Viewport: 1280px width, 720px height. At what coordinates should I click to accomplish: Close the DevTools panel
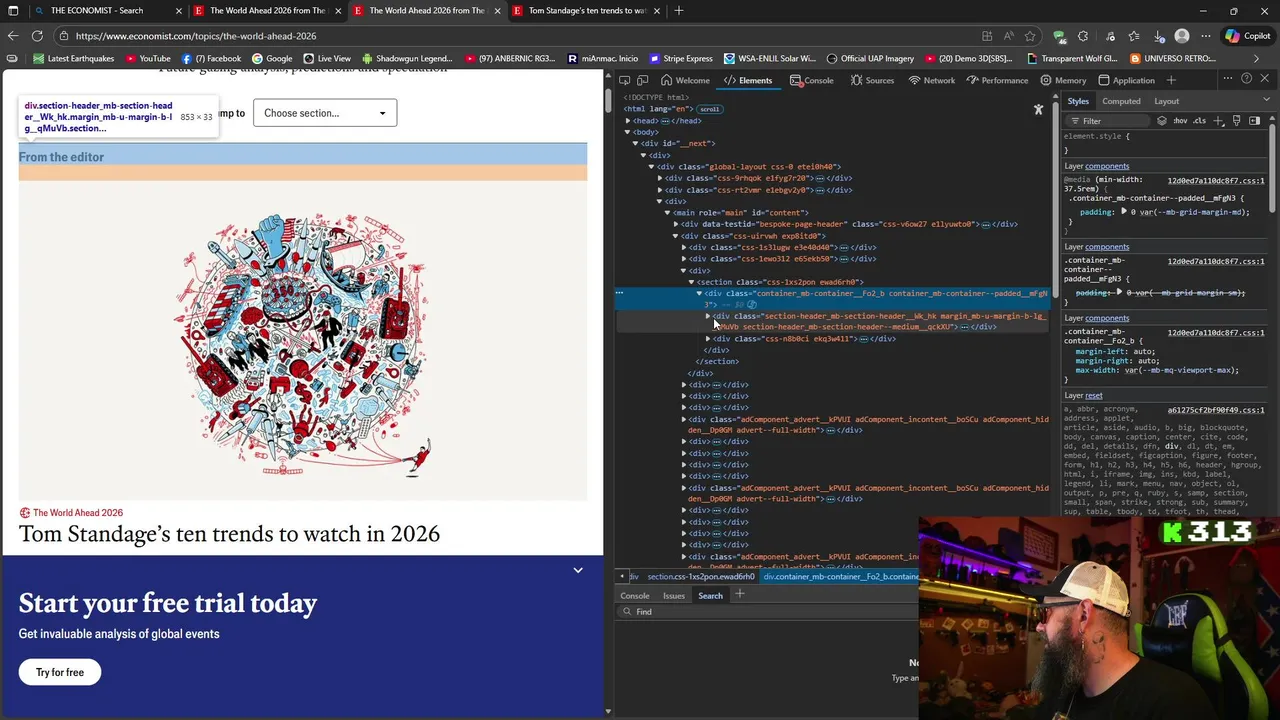point(1264,79)
